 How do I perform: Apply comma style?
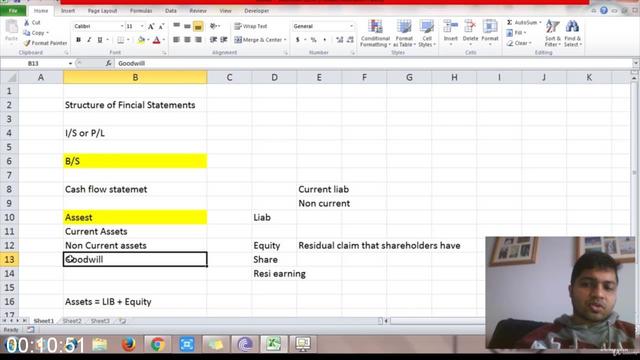[324, 40]
